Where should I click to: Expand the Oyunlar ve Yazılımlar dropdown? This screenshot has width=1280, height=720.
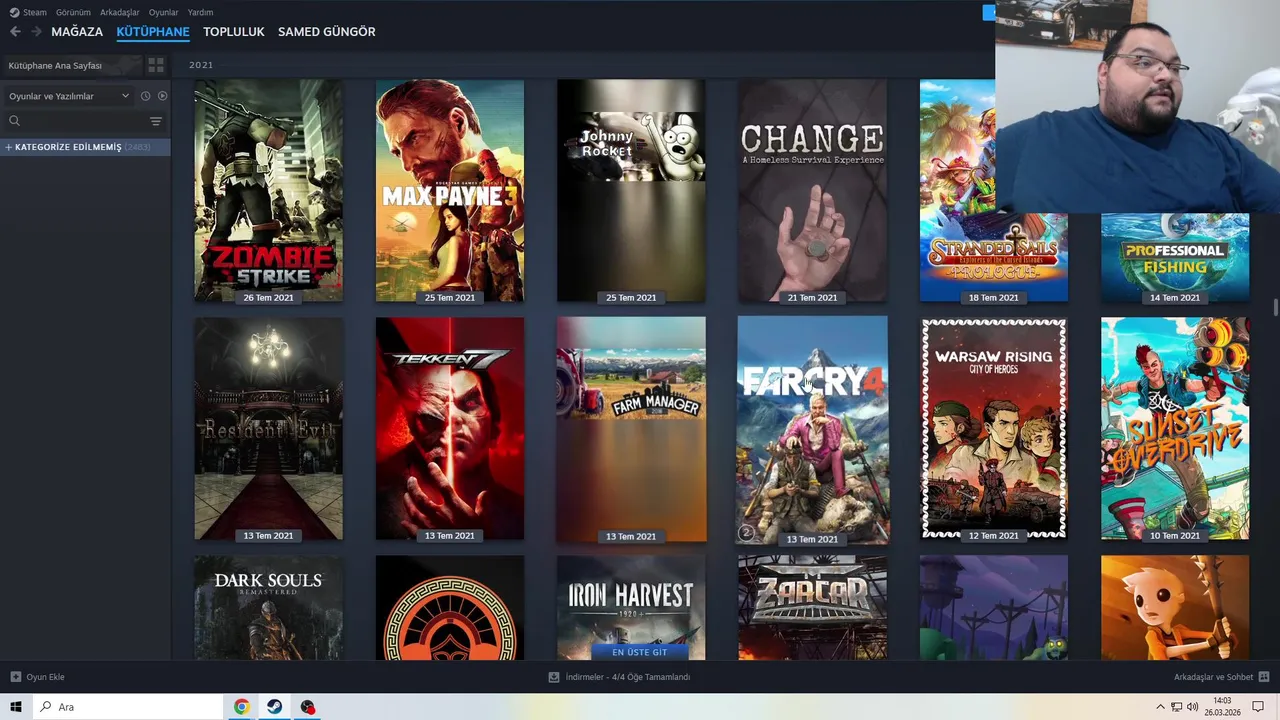coord(69,96)
